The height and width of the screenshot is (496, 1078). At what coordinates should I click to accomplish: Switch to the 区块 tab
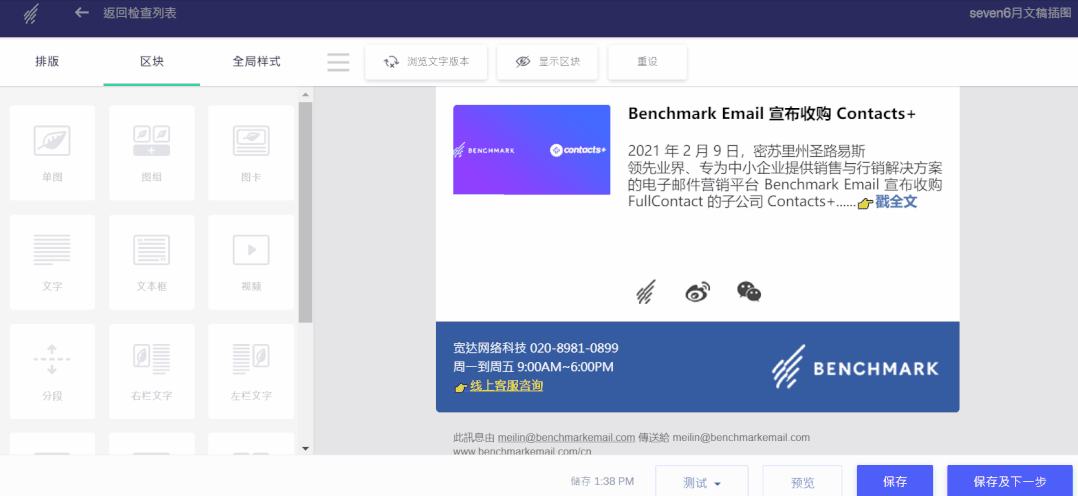[x=152, y=61]
